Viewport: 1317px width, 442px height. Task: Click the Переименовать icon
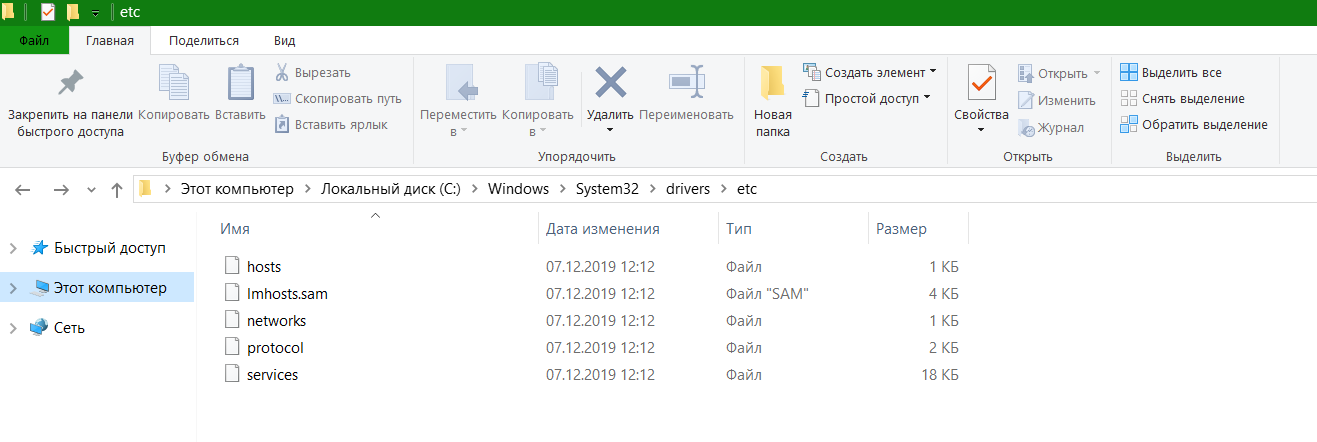click(x=686, y=83)
